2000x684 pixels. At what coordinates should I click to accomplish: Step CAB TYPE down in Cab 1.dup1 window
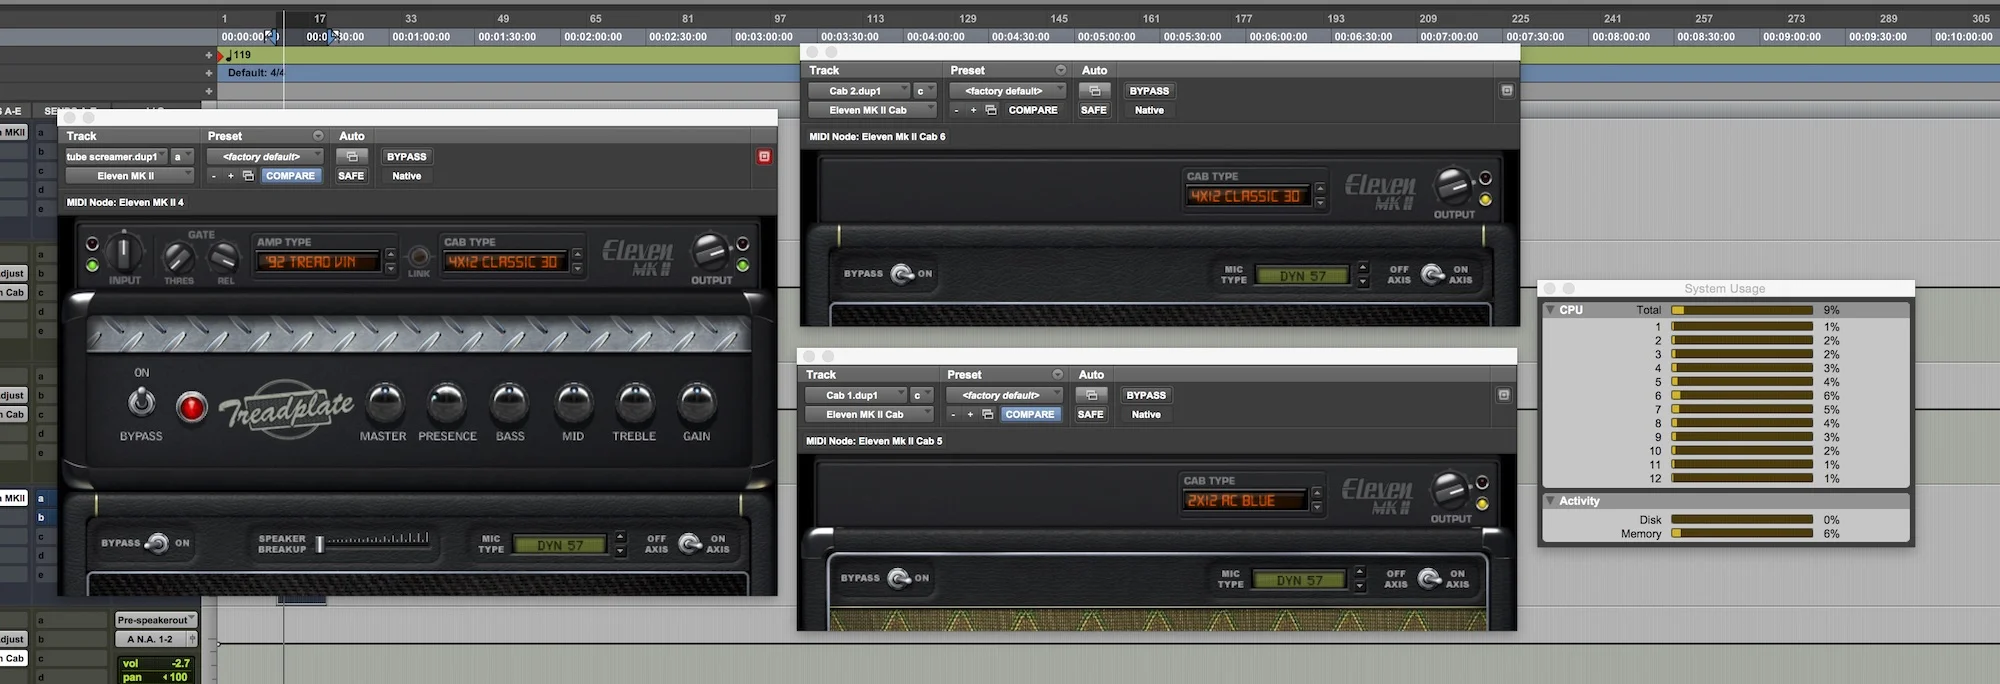coord(1316,507)
